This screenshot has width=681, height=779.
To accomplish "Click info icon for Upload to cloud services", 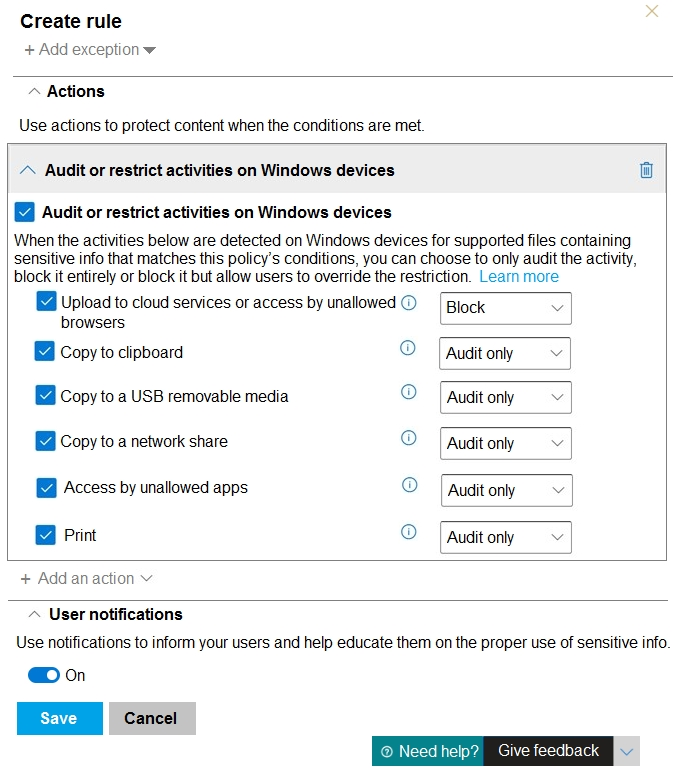I will [408, 303].
